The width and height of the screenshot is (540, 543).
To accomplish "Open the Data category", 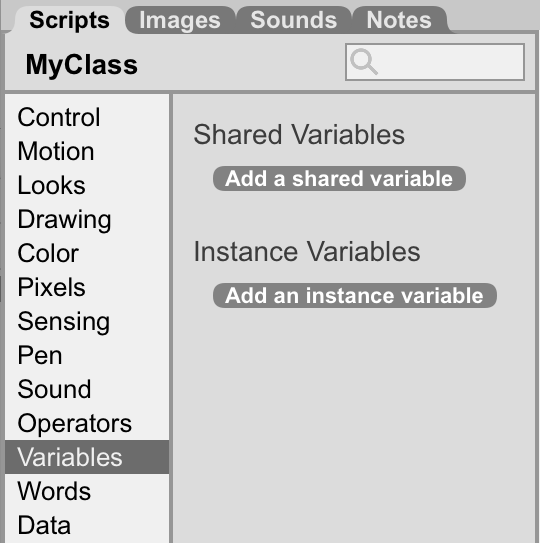I will (87, 525).
